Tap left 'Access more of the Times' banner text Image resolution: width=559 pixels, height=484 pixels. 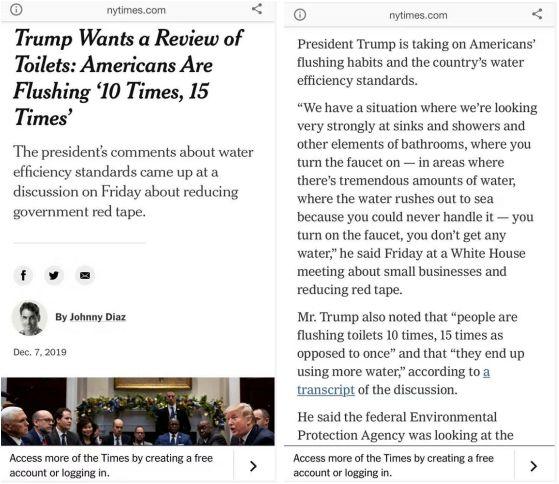111,465
